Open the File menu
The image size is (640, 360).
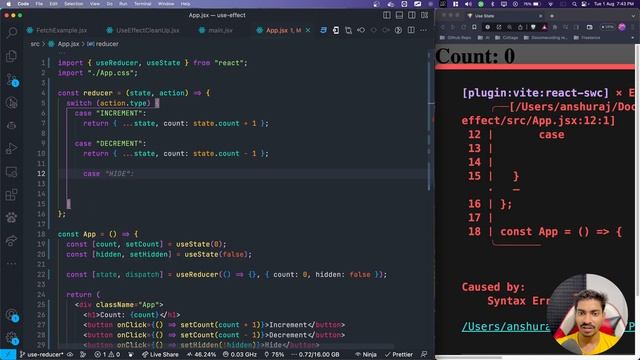[x=39, y=4]
